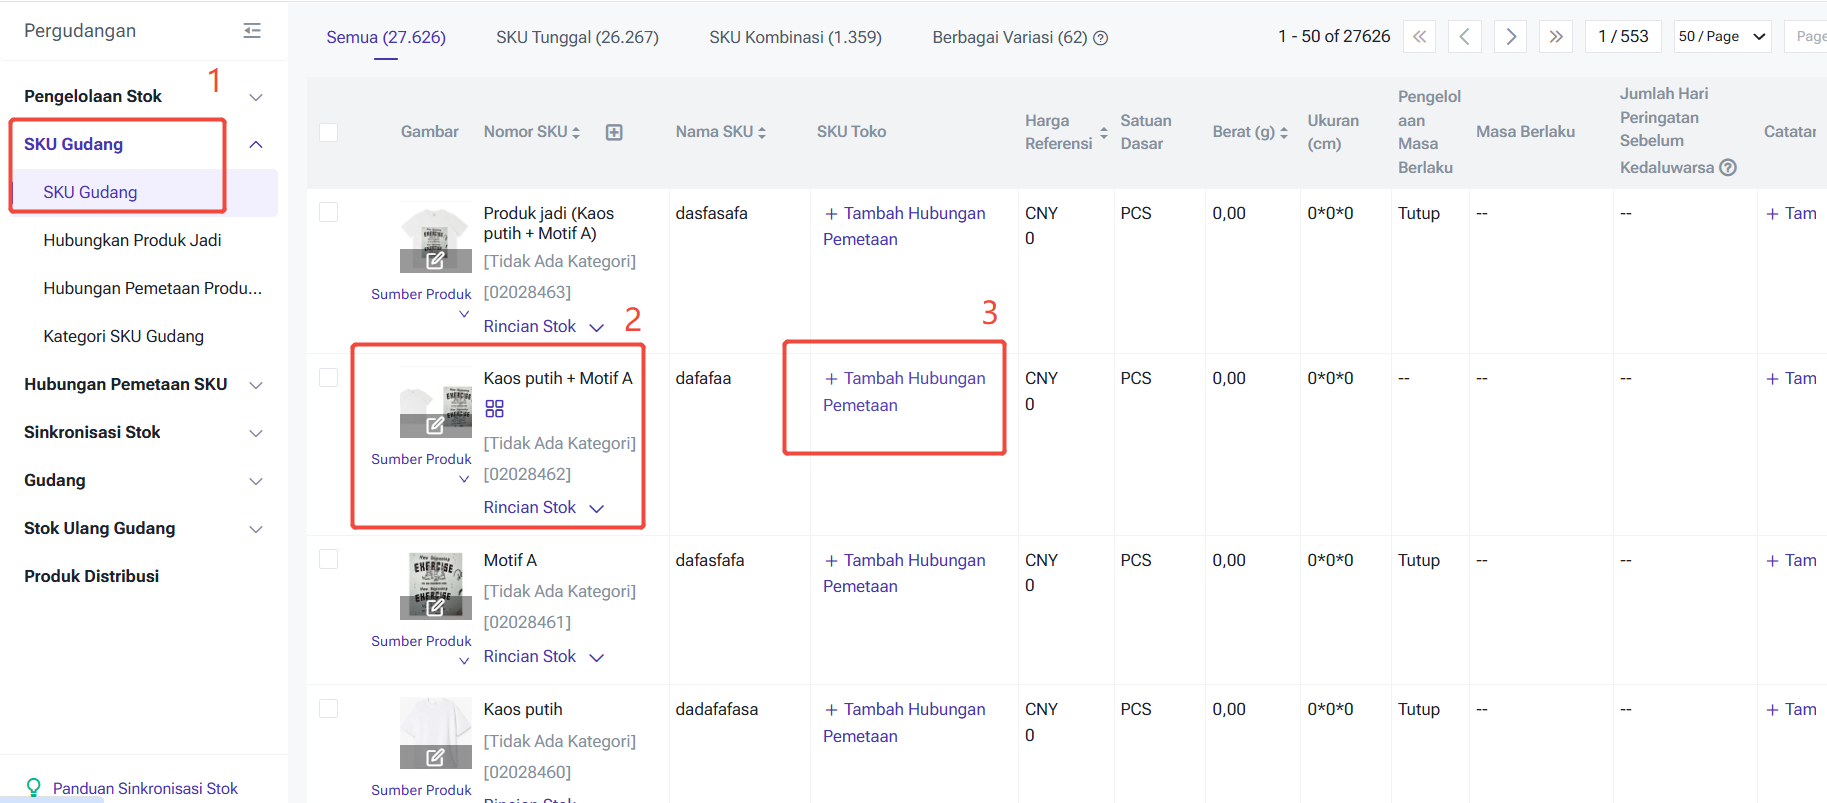Open the 50 / Page dropdown
1827x803 pixels.
click(x=1721, y=37)
